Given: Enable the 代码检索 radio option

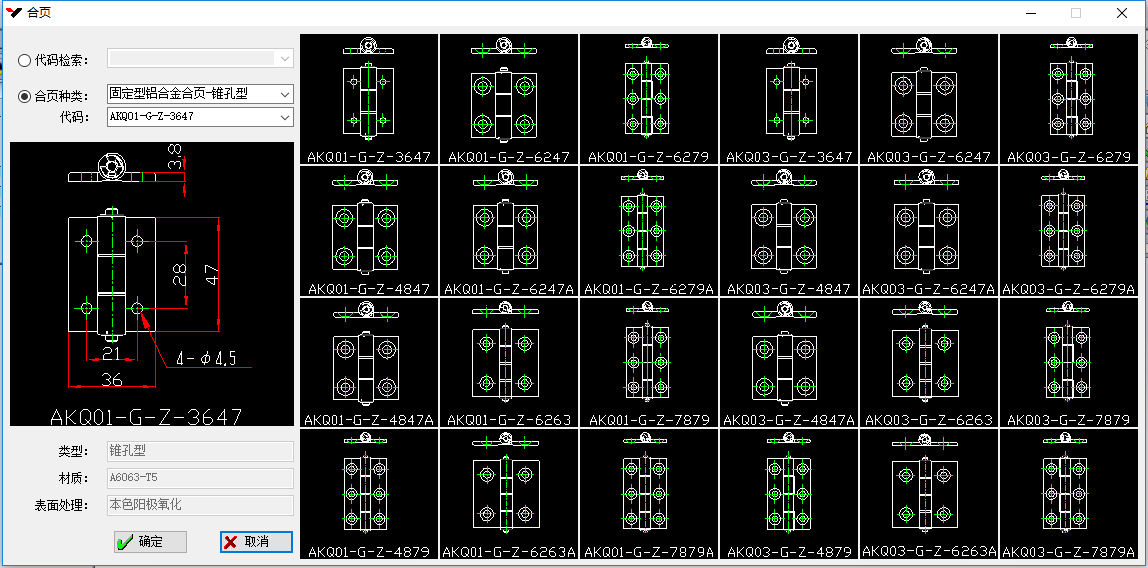Looking at the screenshot, I should click(x=25, y=60).
